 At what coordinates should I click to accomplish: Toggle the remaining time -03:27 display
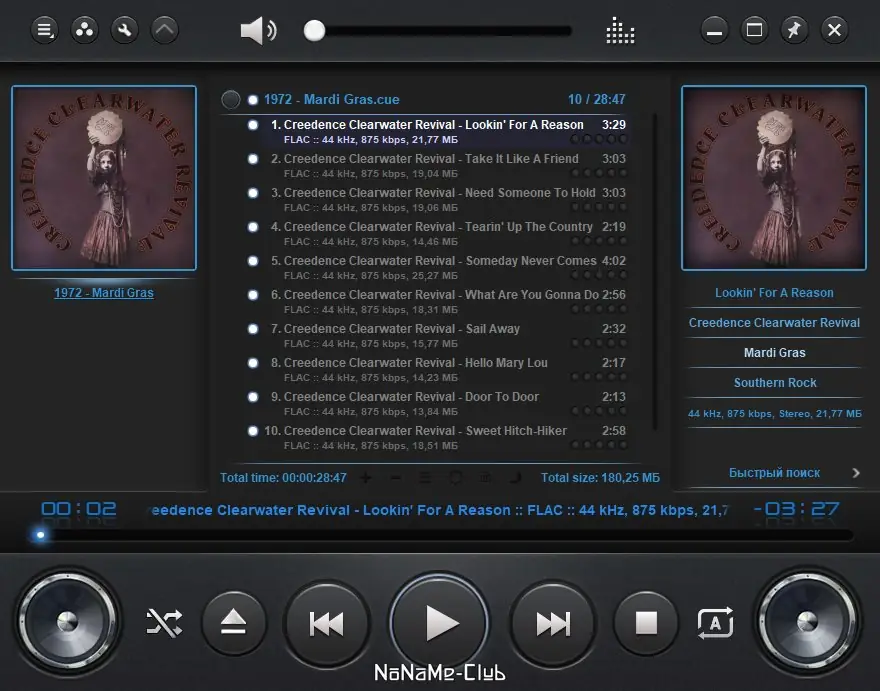coord(796,509)
